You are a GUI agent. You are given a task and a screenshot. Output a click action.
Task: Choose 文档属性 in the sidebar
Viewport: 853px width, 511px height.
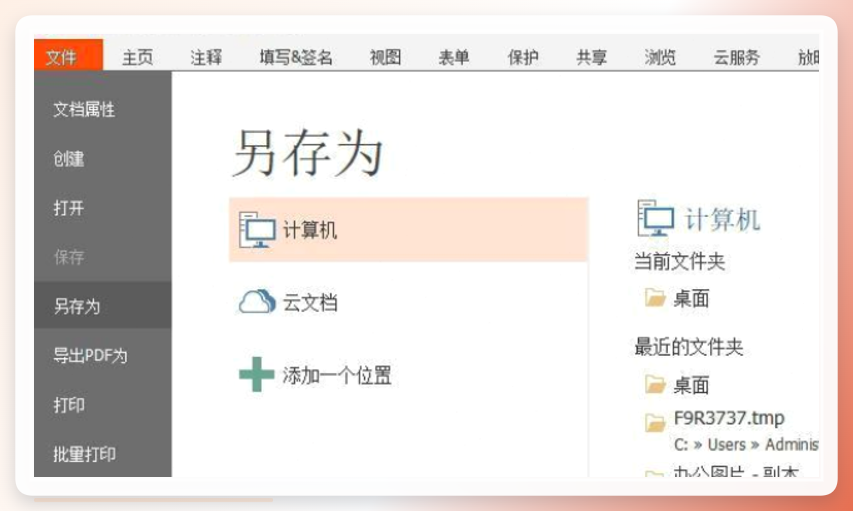click(84, 109)
